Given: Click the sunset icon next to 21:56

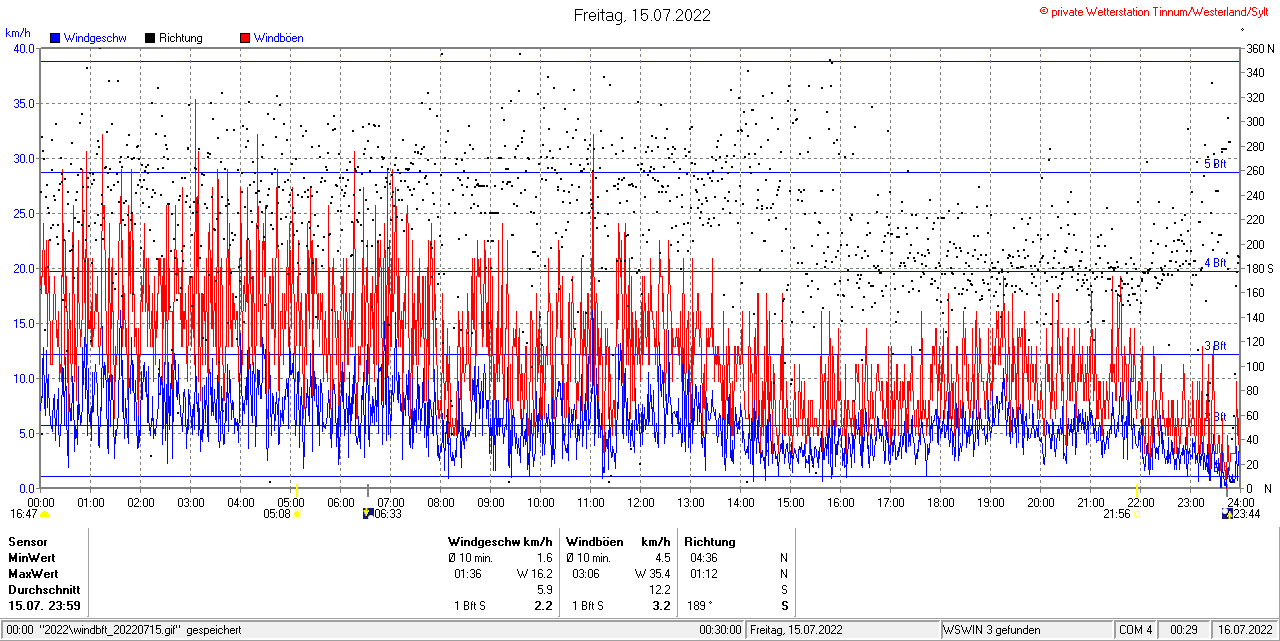Looking at the screenshot, I should 1137,514.
